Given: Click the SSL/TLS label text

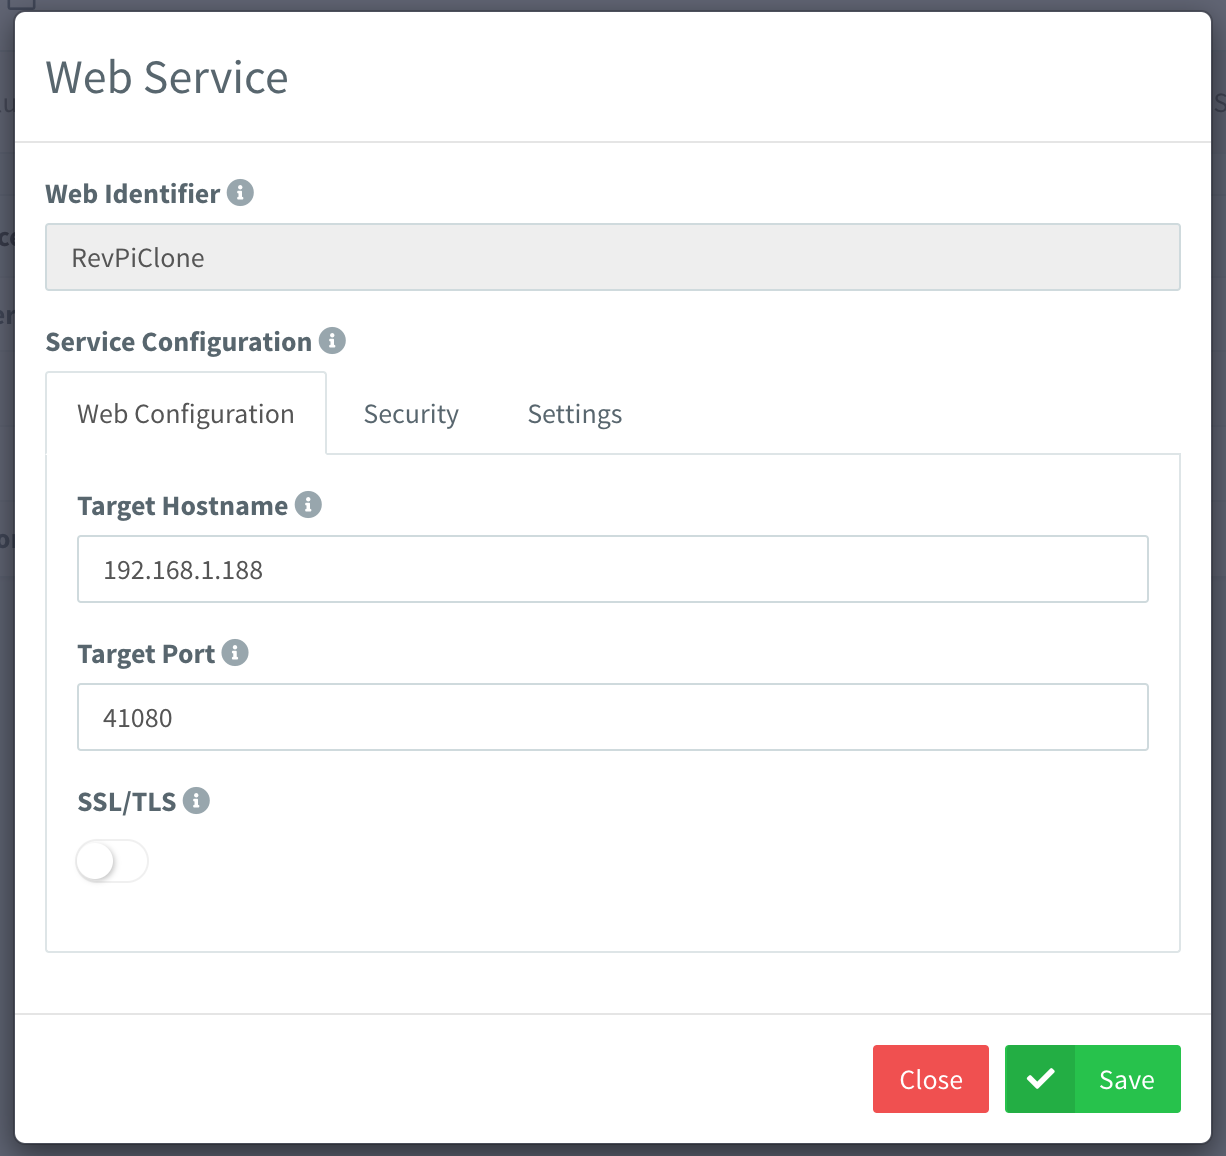Looking at the screenshot, I should coord(126,802).
